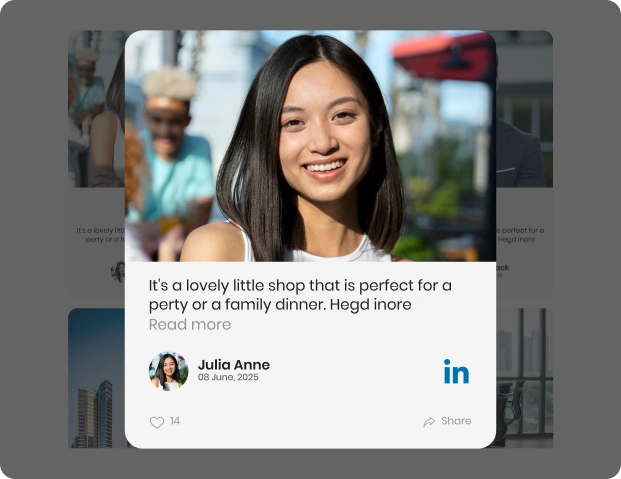Viewport: 621px width, 479px height.
Task: Open the bottom-left skyscraper photo
Action: [x=95, y=378]
